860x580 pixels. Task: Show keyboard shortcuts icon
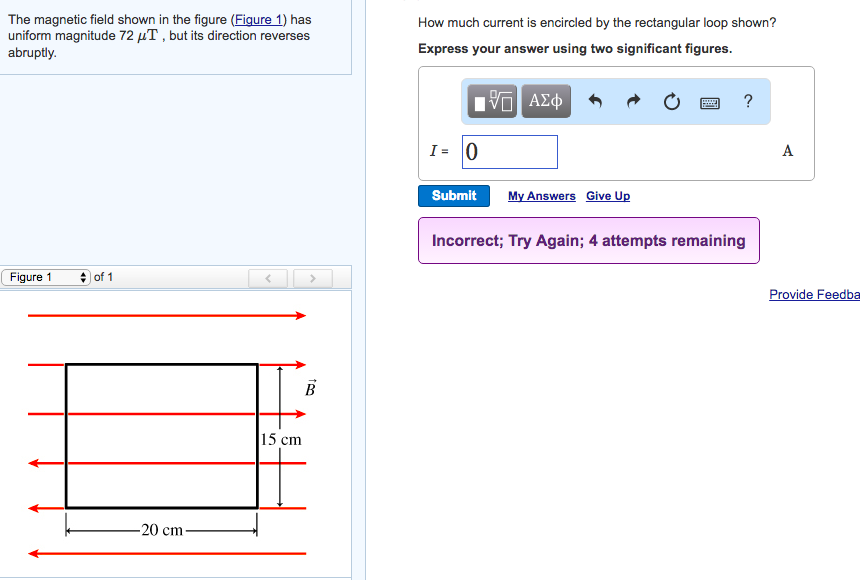[710, 103]
